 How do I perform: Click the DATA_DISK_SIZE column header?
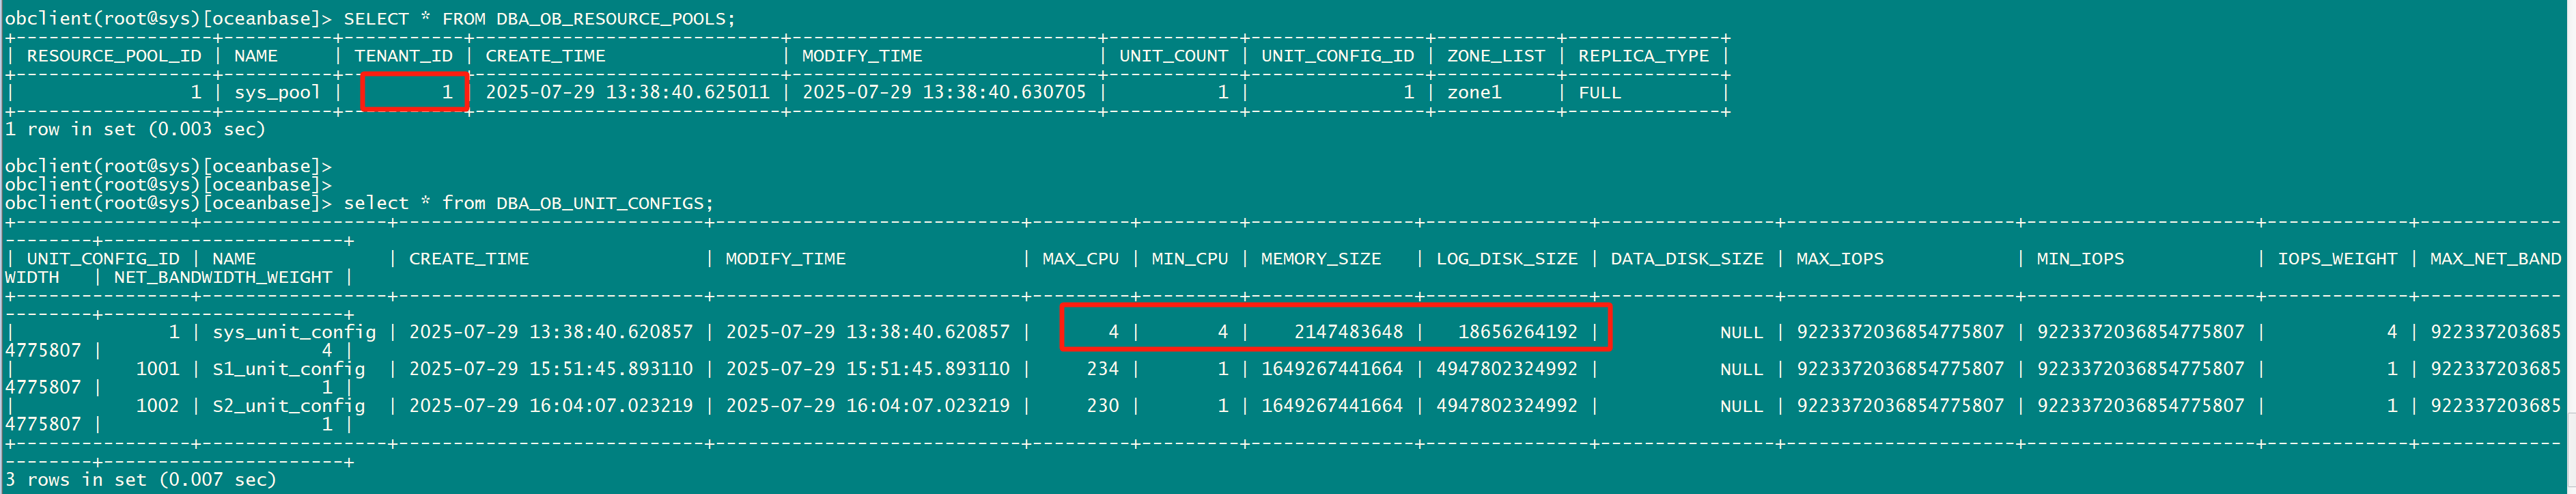(x=1687, y=259)
